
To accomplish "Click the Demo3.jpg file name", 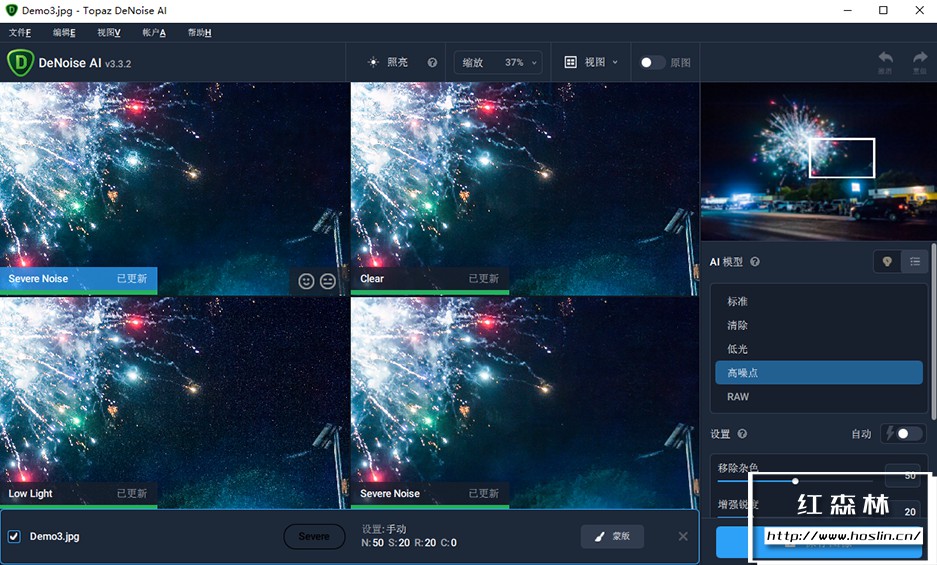I will click(54, 536).
